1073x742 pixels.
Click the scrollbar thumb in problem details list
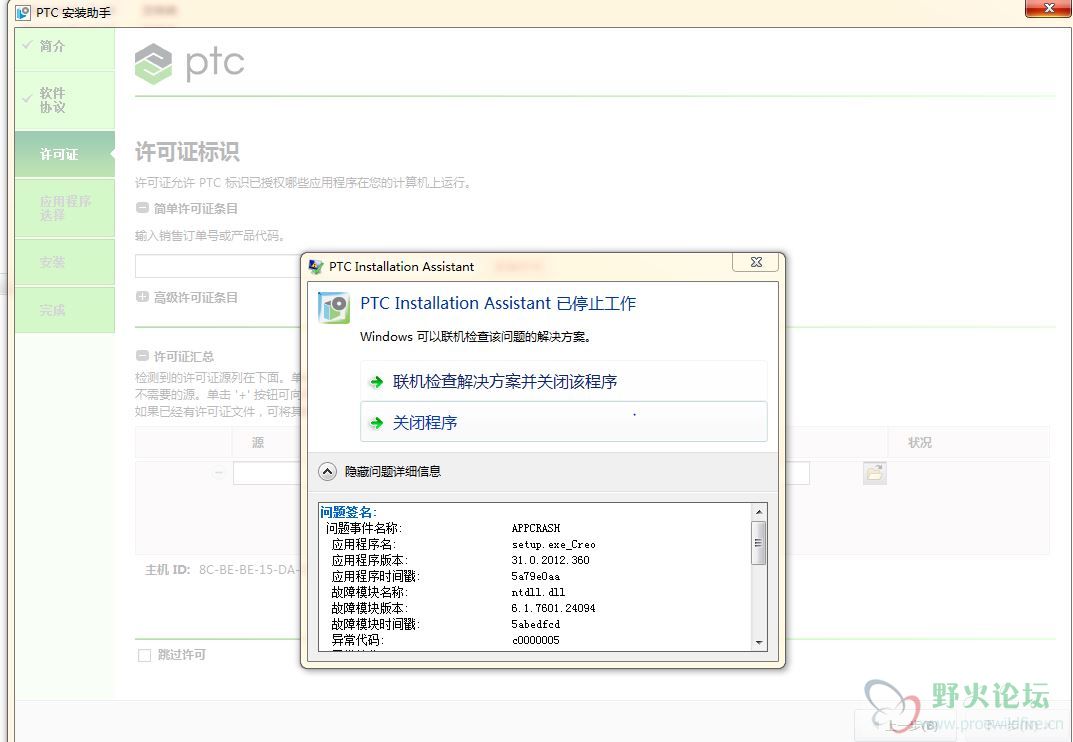tap(758, 543)
